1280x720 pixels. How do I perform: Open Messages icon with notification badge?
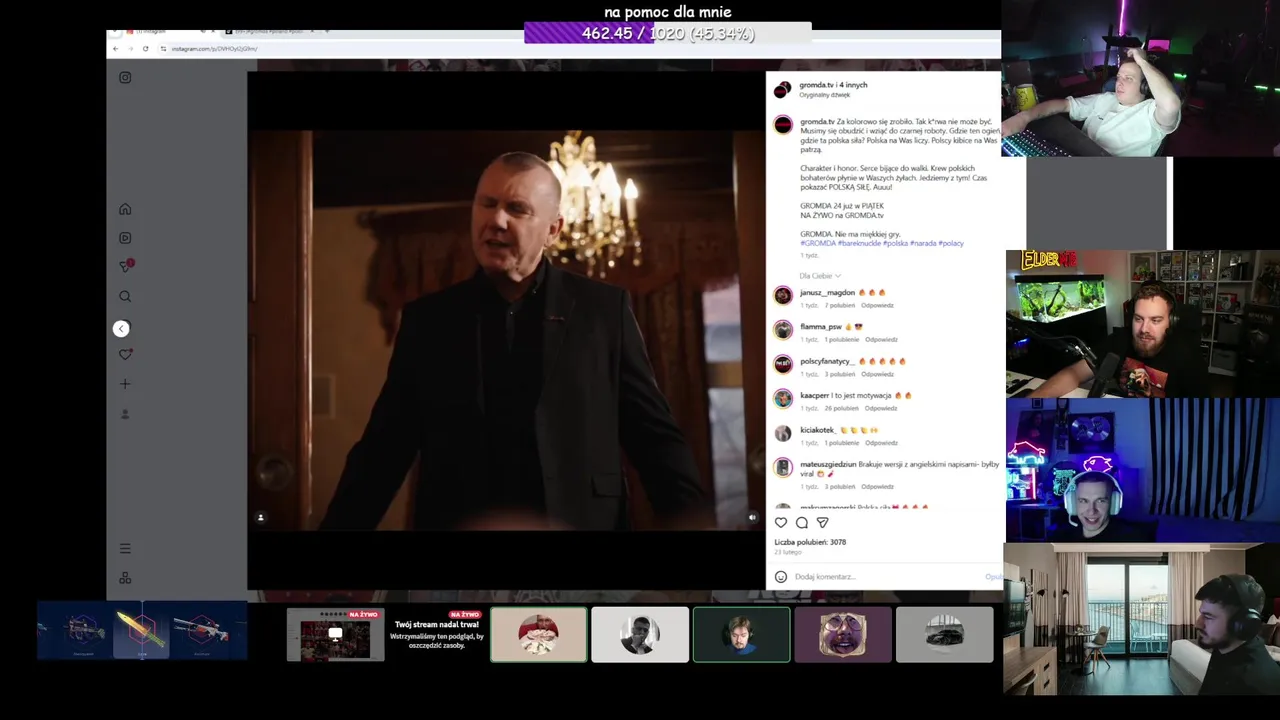pyautogui.click(x=126, y=266)
